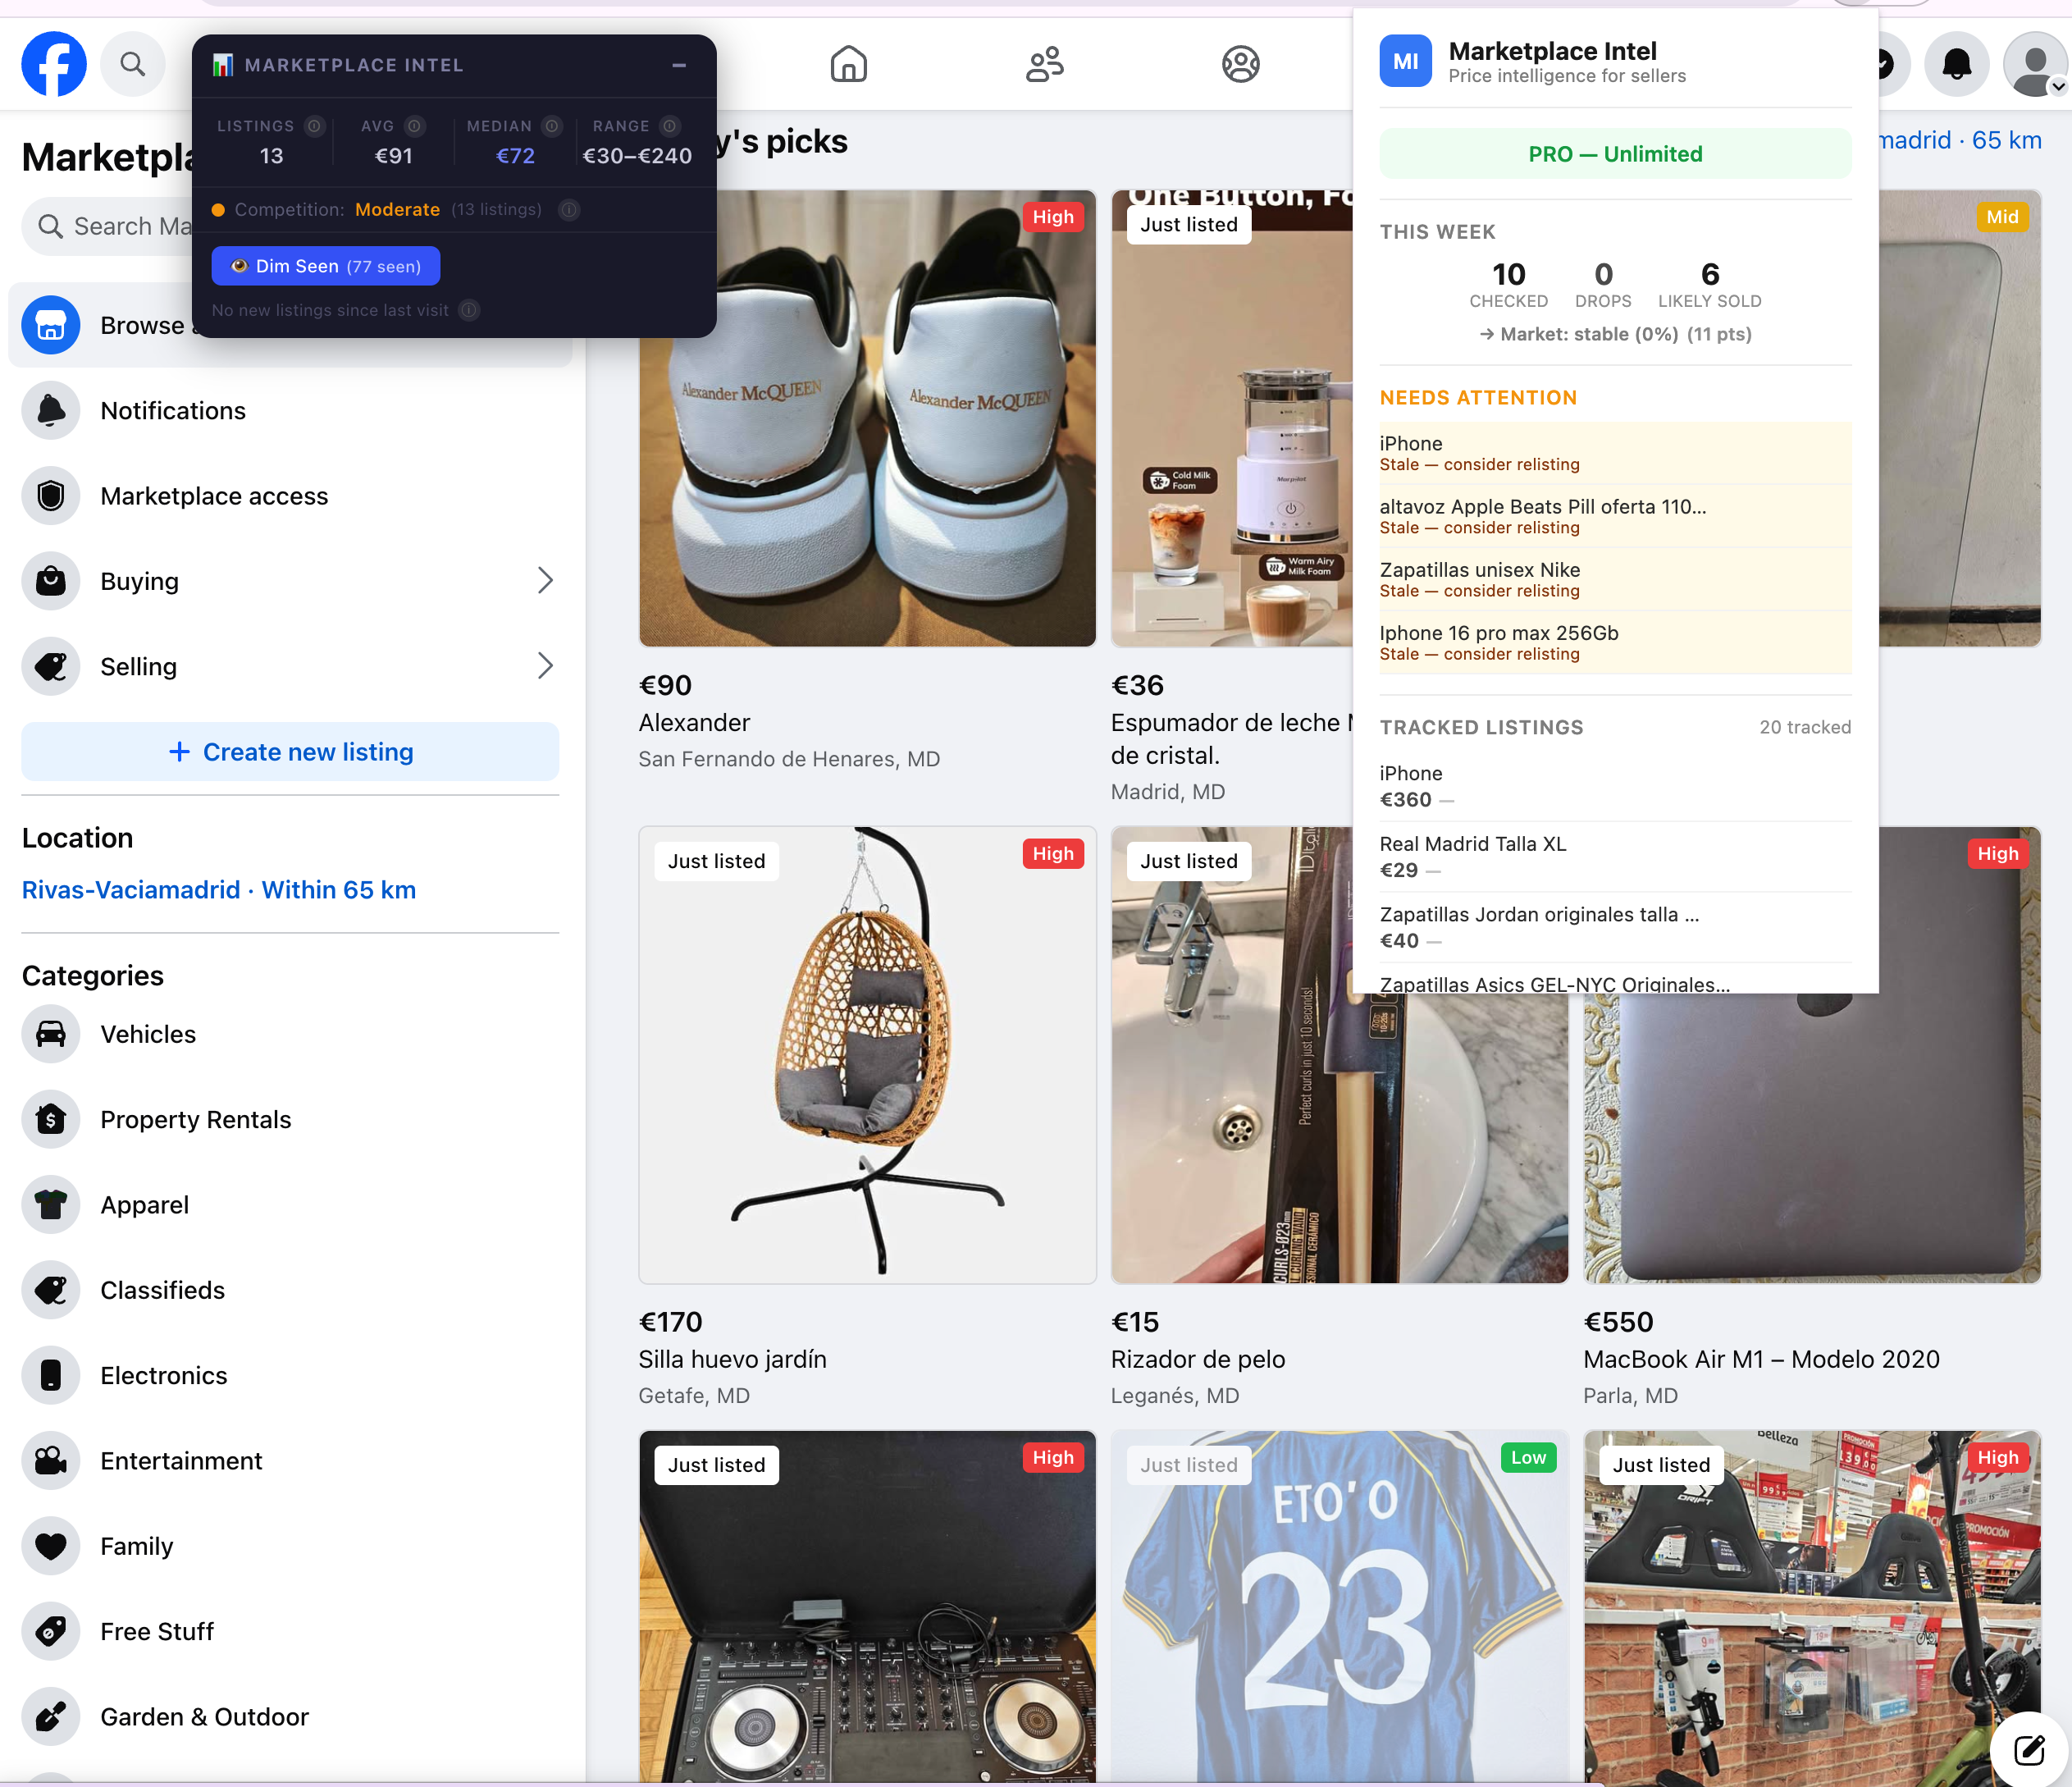Expand the Selling section chevron
This screenshot has height=1787, width=2072.
545,665
